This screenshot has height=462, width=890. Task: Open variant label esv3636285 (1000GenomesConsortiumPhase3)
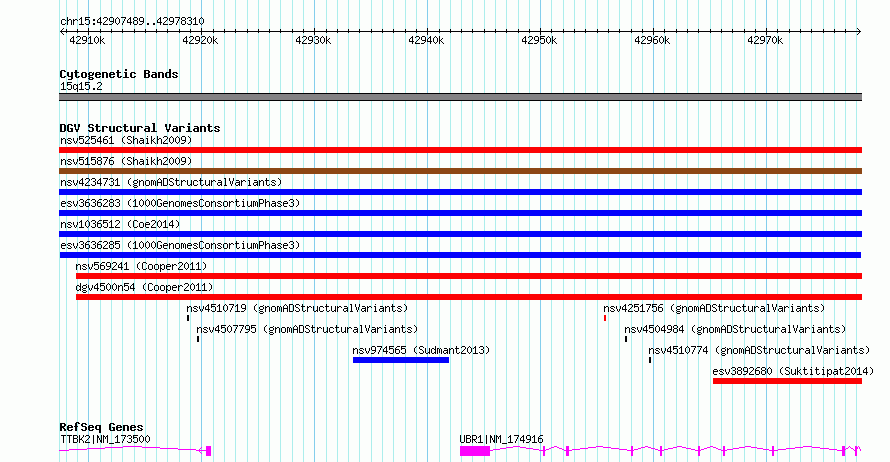click(x=180, y=245)
